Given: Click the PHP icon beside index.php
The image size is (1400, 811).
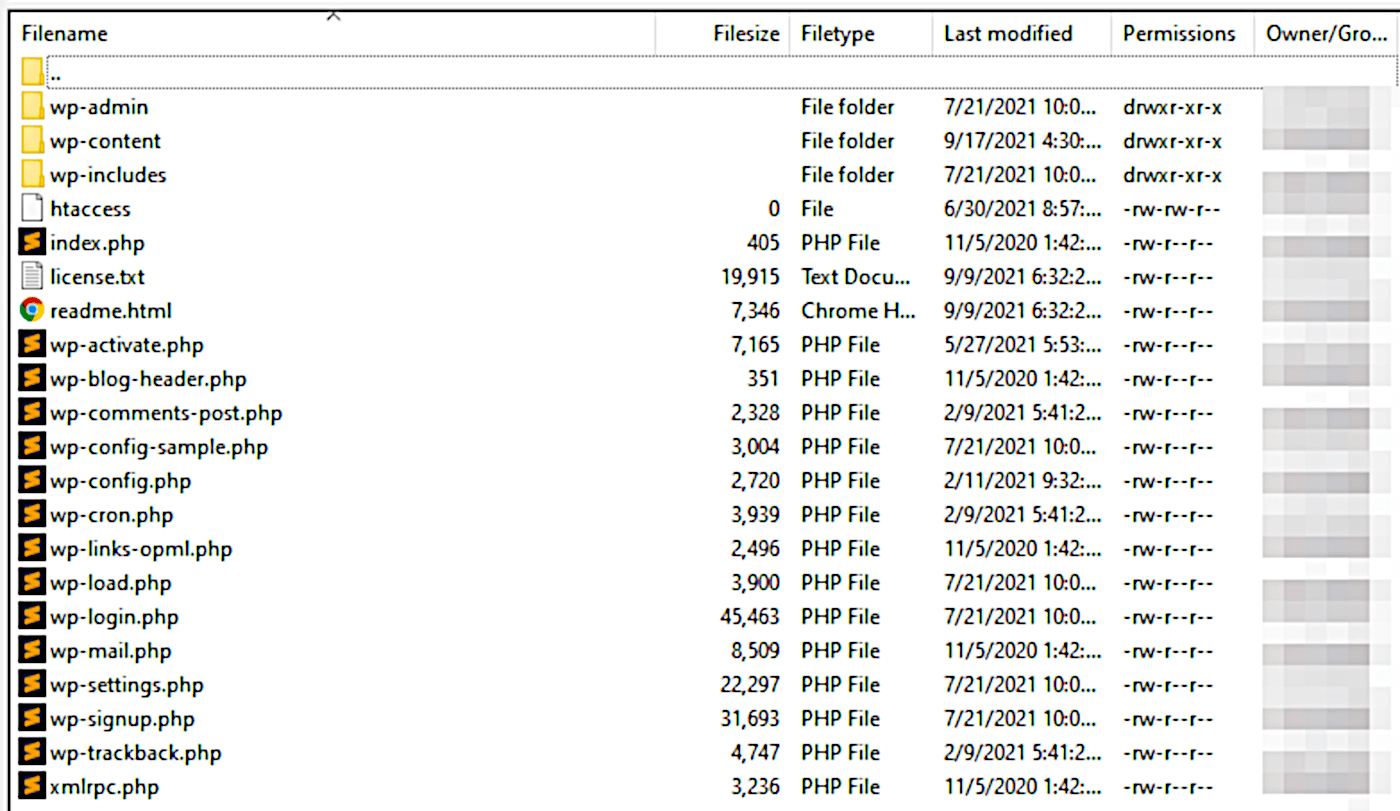Looking at the screenshot, I should 31,242.
